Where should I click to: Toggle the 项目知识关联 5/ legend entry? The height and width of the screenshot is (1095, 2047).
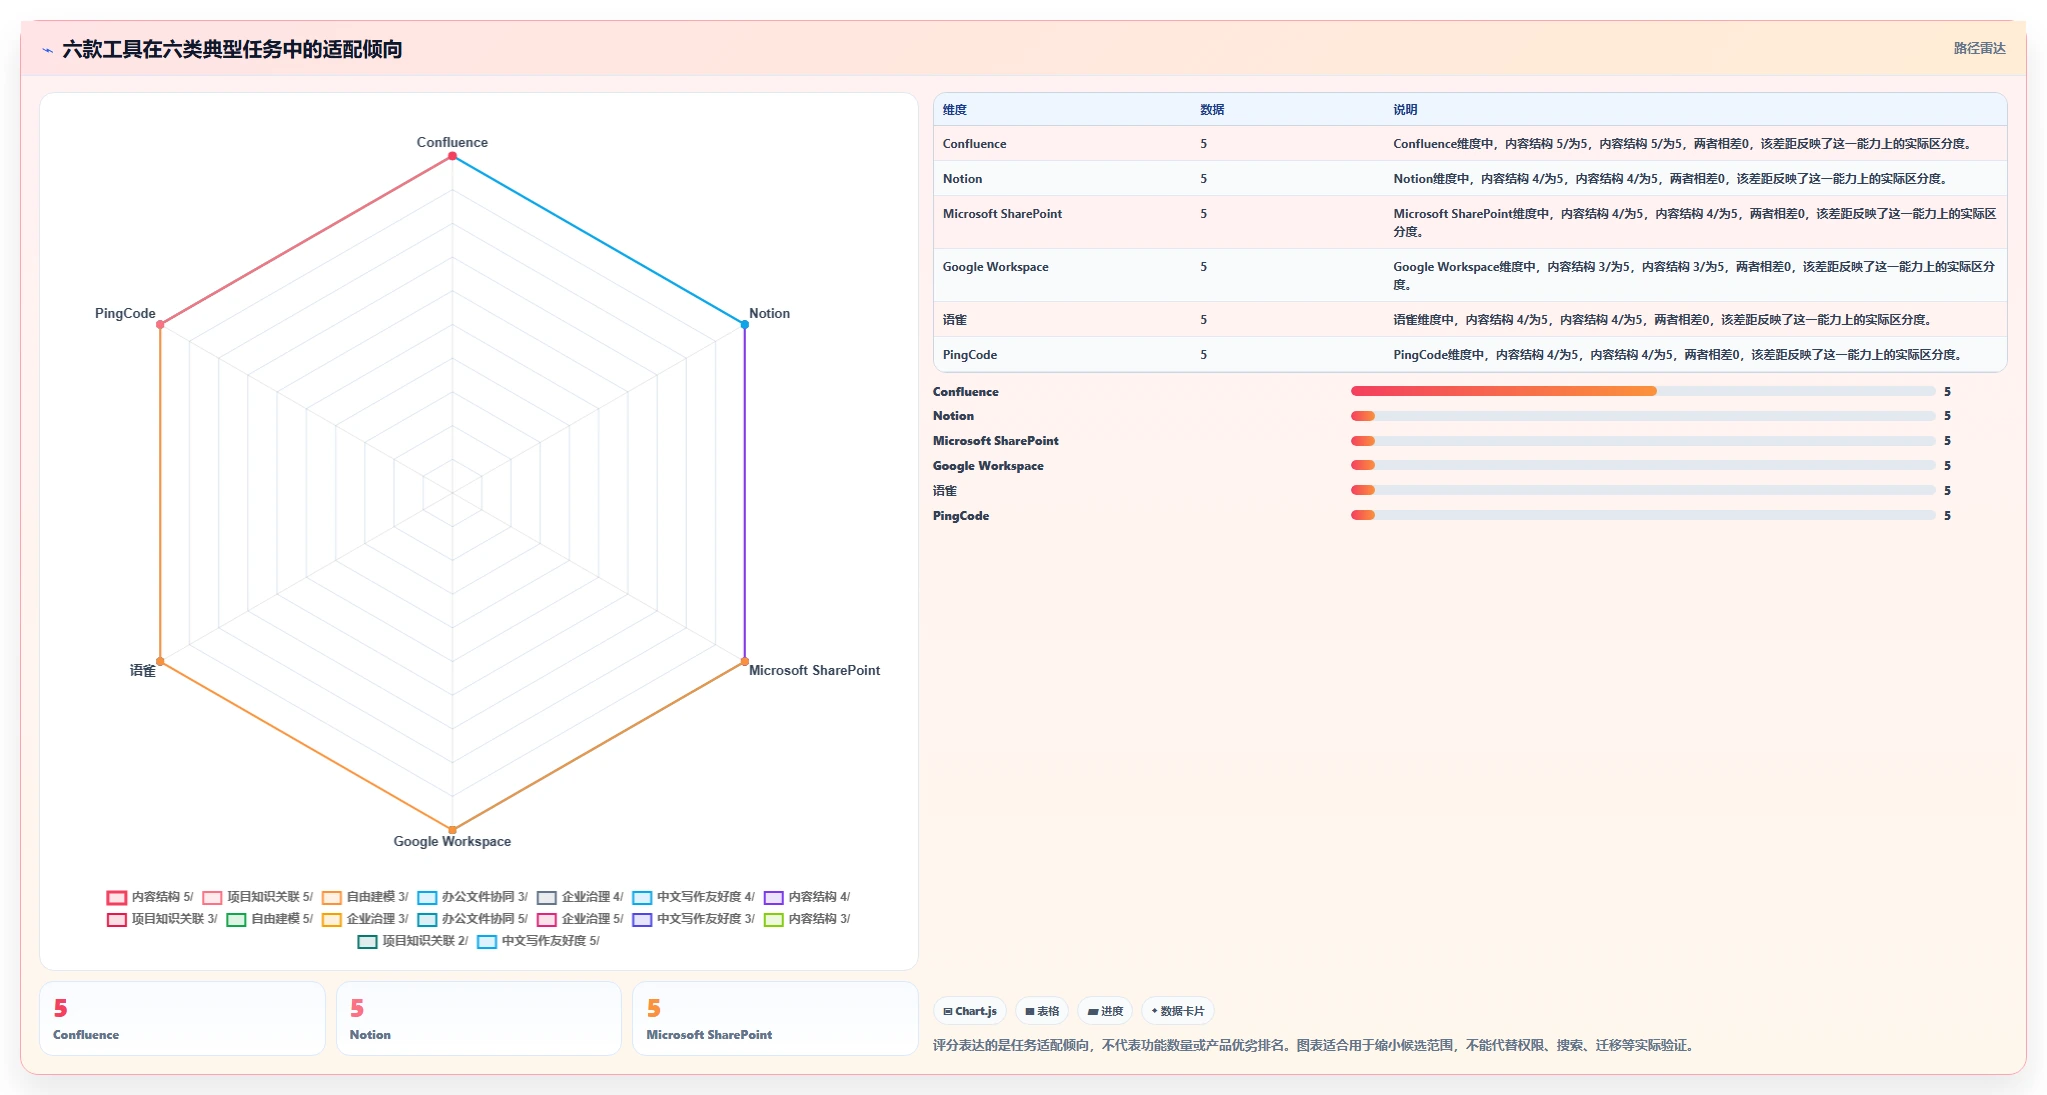[x=258, y=897]
